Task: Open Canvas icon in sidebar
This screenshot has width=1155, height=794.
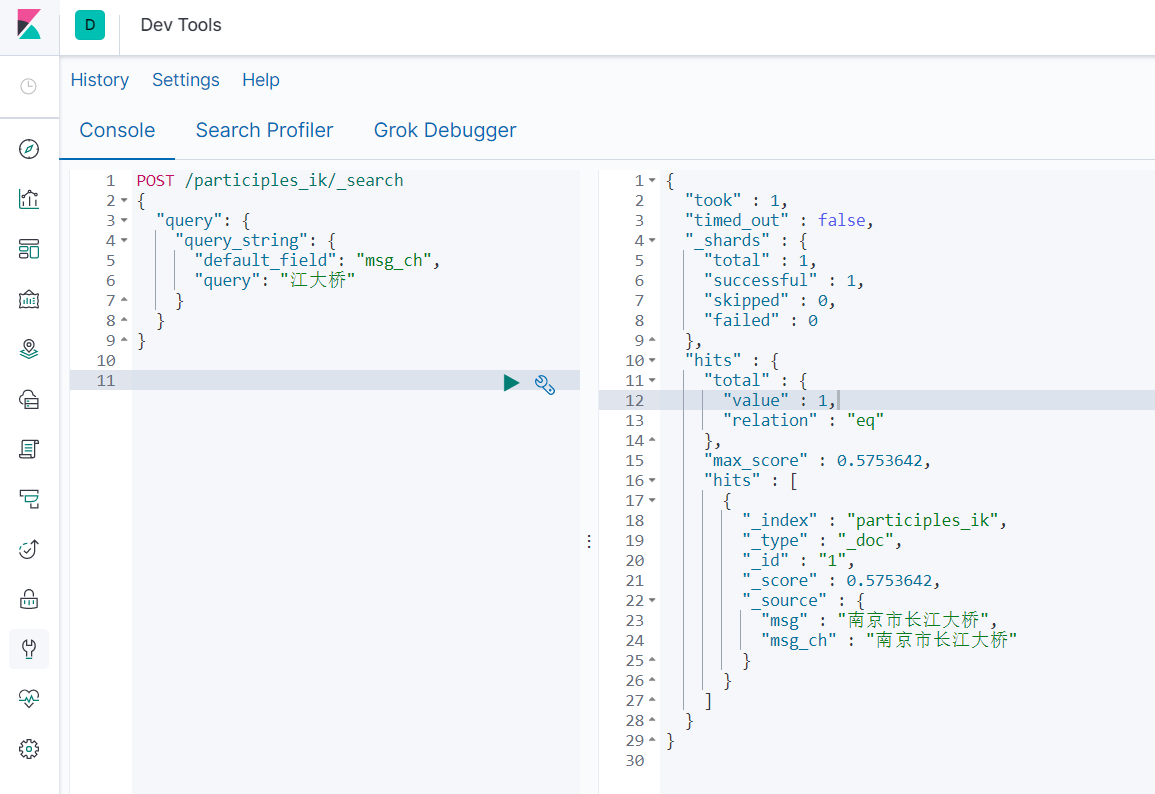Action: click(x=29, y=299)
